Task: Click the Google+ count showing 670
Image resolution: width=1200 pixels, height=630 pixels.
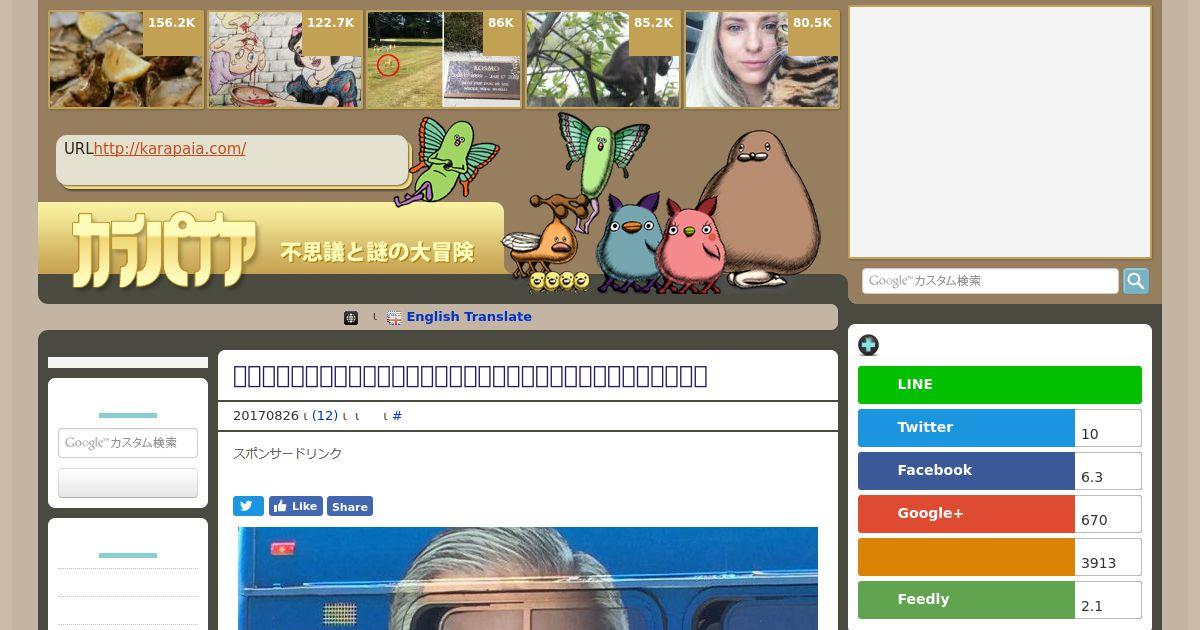Action: [x=1109, y=514]
